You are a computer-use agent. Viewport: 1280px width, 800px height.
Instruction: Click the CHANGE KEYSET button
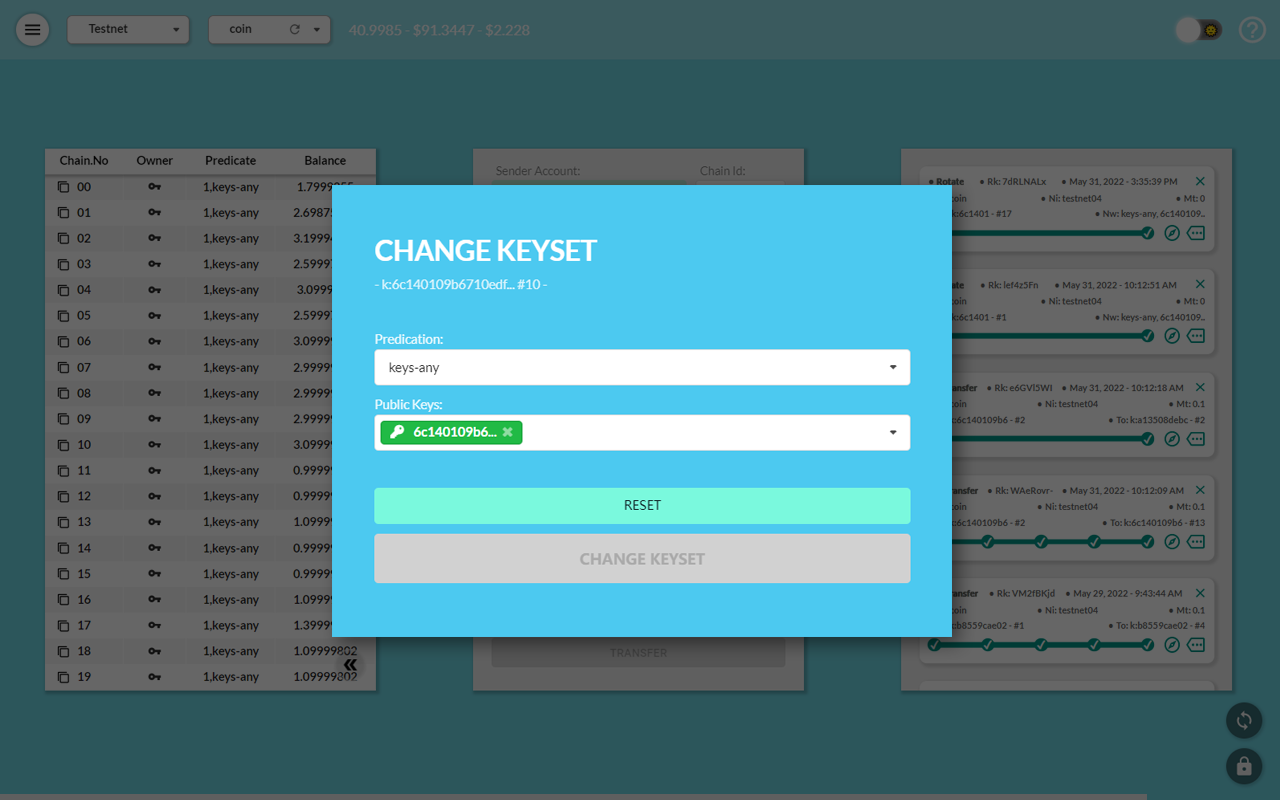pyautogui.click(x=642, y=559)
